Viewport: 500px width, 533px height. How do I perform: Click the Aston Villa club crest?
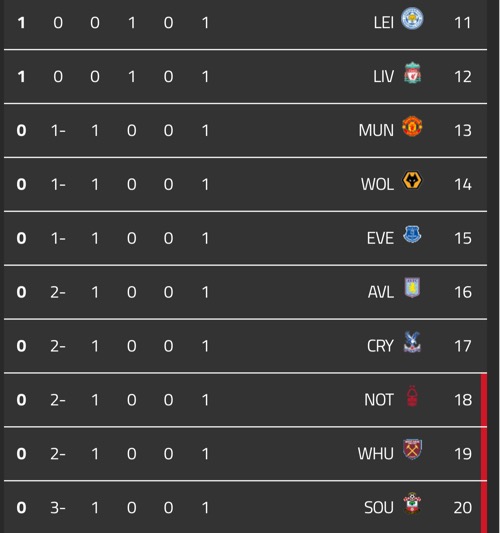pyautogui.click(x=412, y=288)
